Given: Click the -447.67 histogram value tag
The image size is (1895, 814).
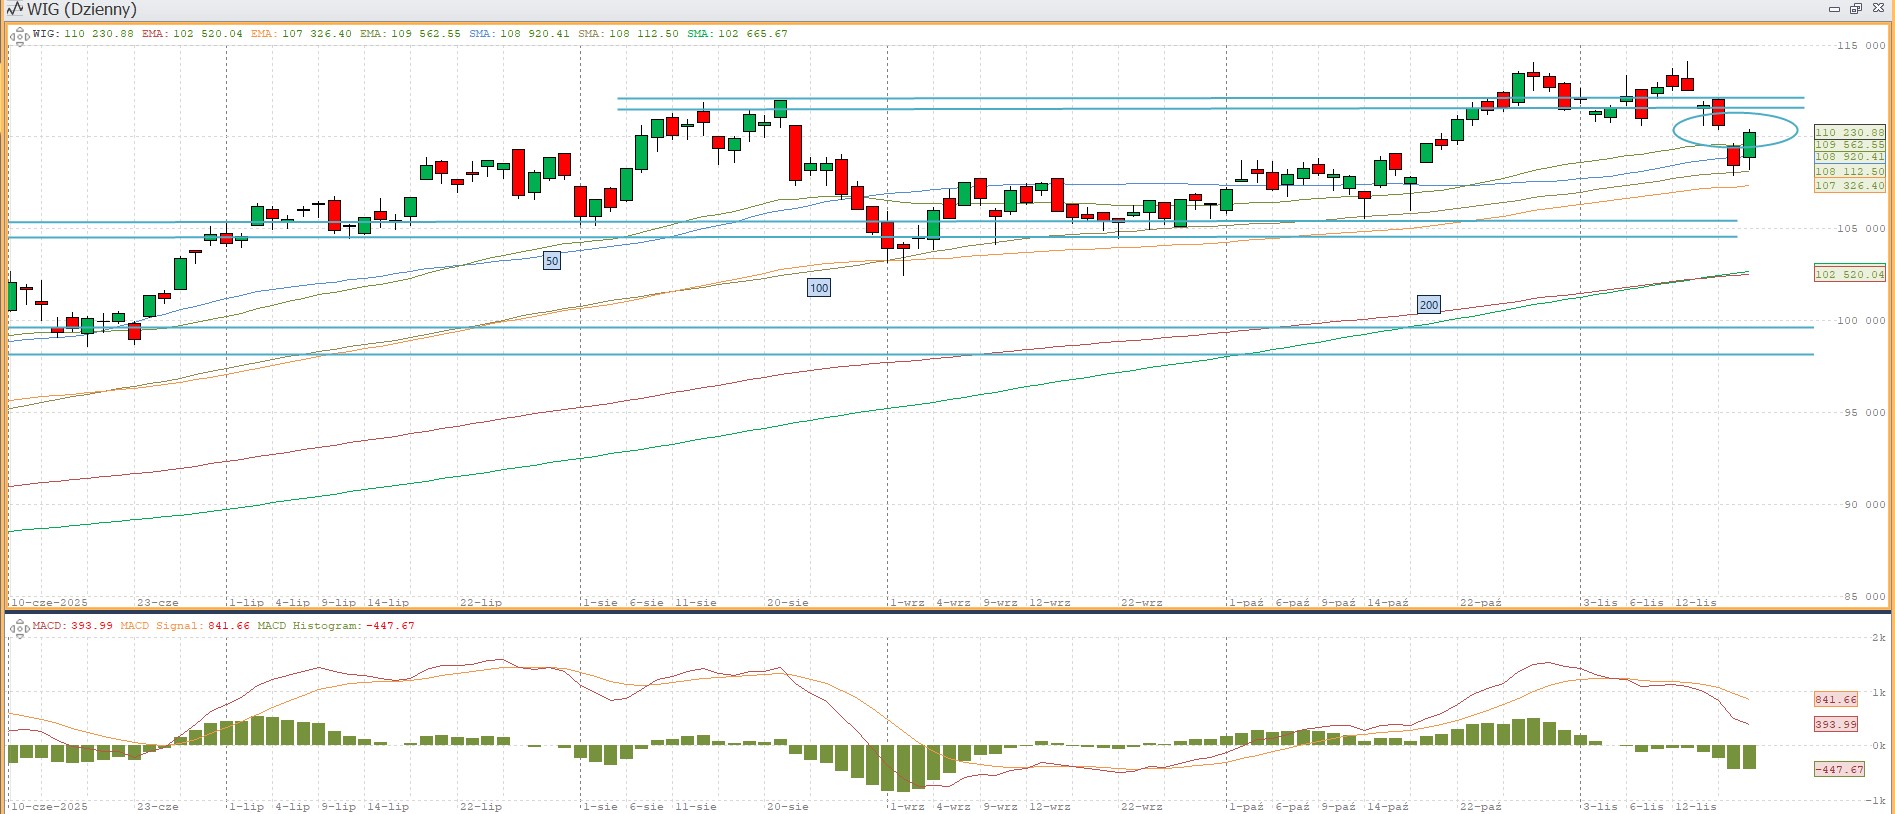Looking at the screenshot, I should click(x=1839, y=769).
